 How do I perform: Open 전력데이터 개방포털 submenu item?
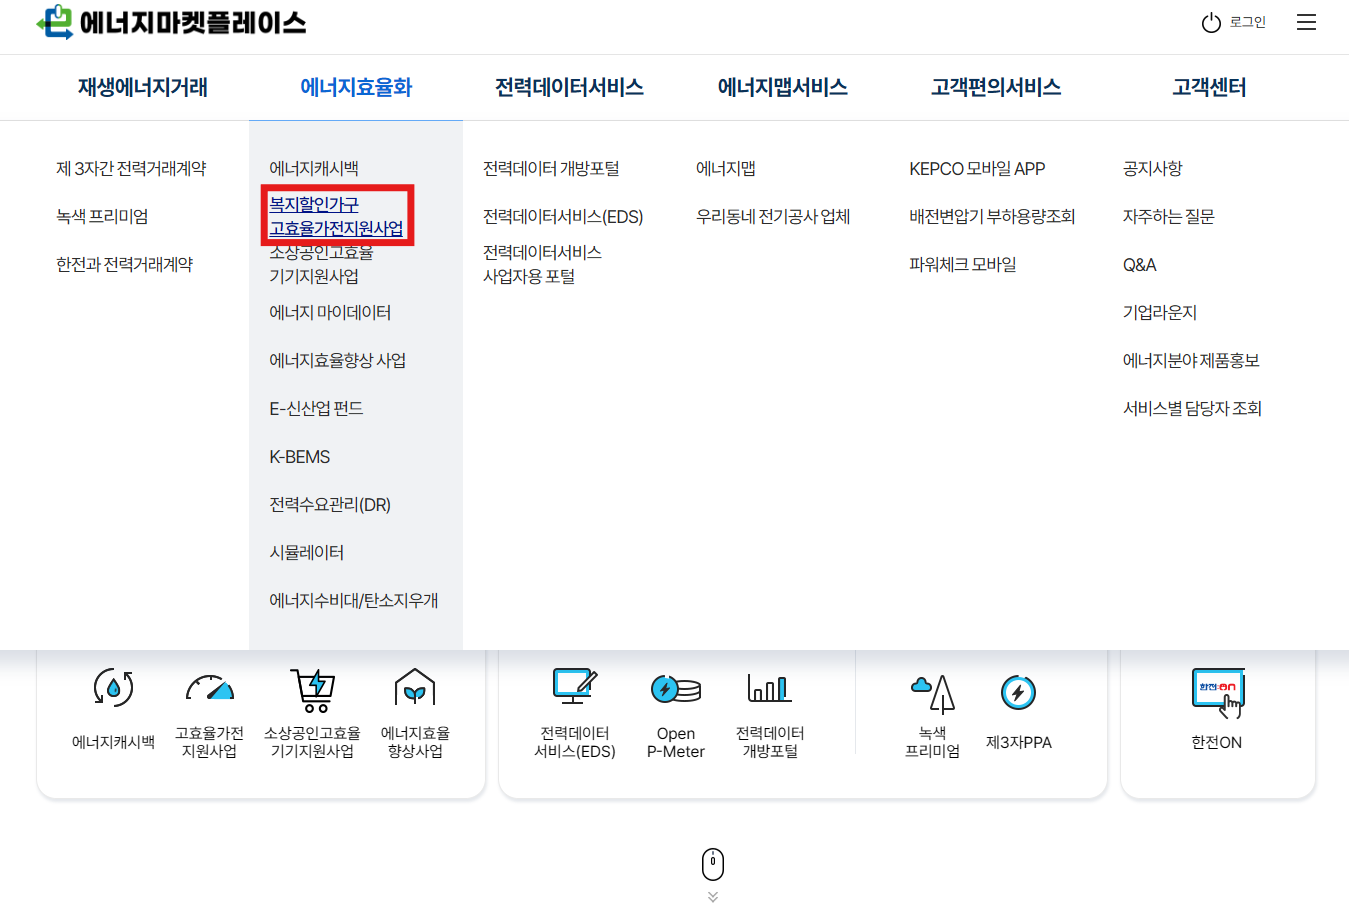551,169
